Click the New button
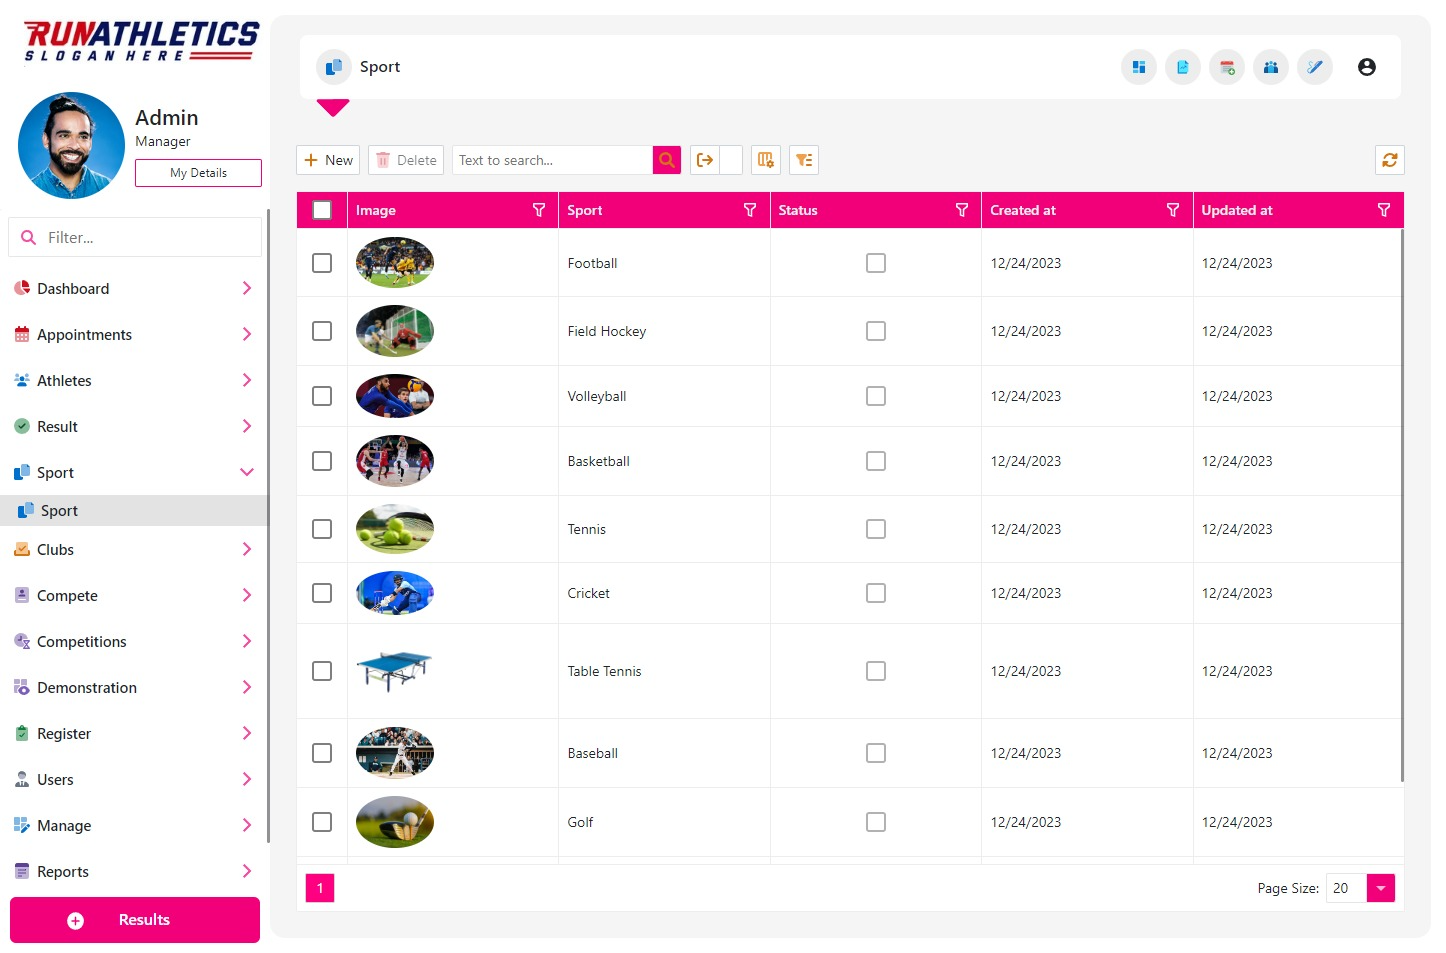Viewport: 1446px width, 953px height. pos(327,160)
